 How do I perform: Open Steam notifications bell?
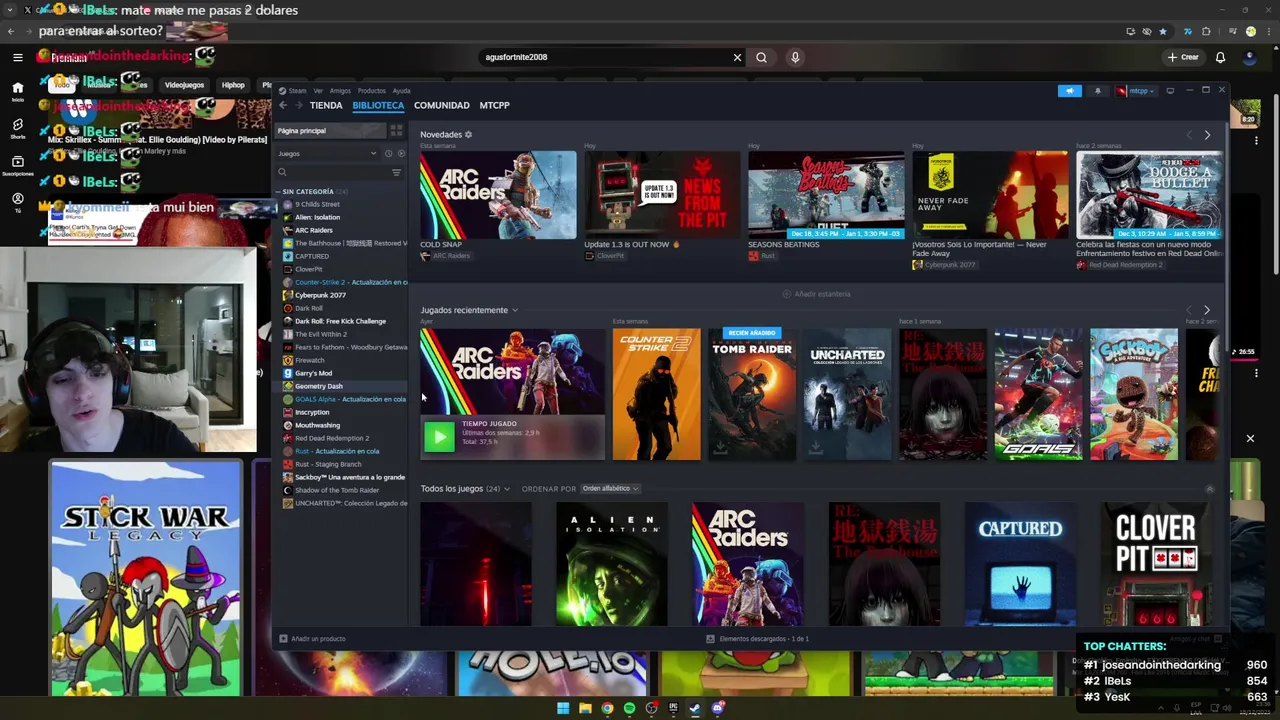pos(1097,91)
